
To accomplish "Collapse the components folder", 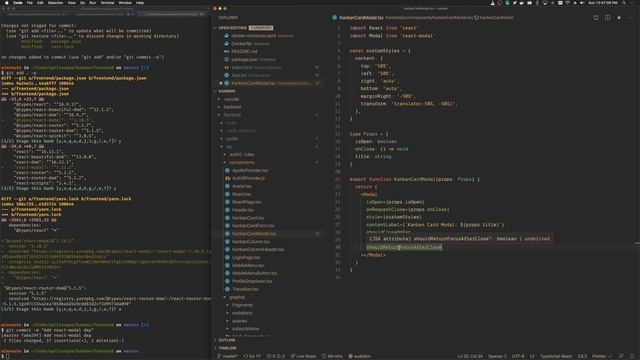I will 241,162.
